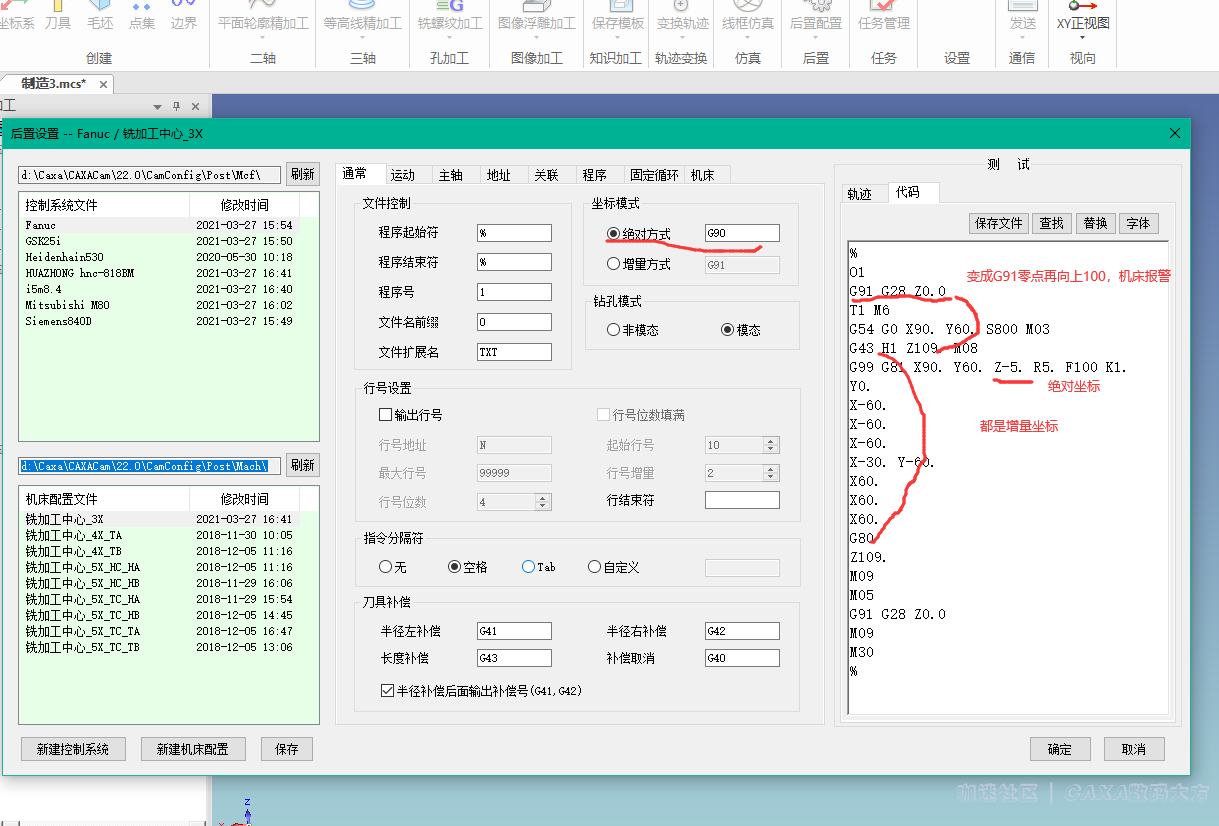Open the 线框仿真 simulation tool
This screenshot has height=826, width=1219.
tap(748, 16)
